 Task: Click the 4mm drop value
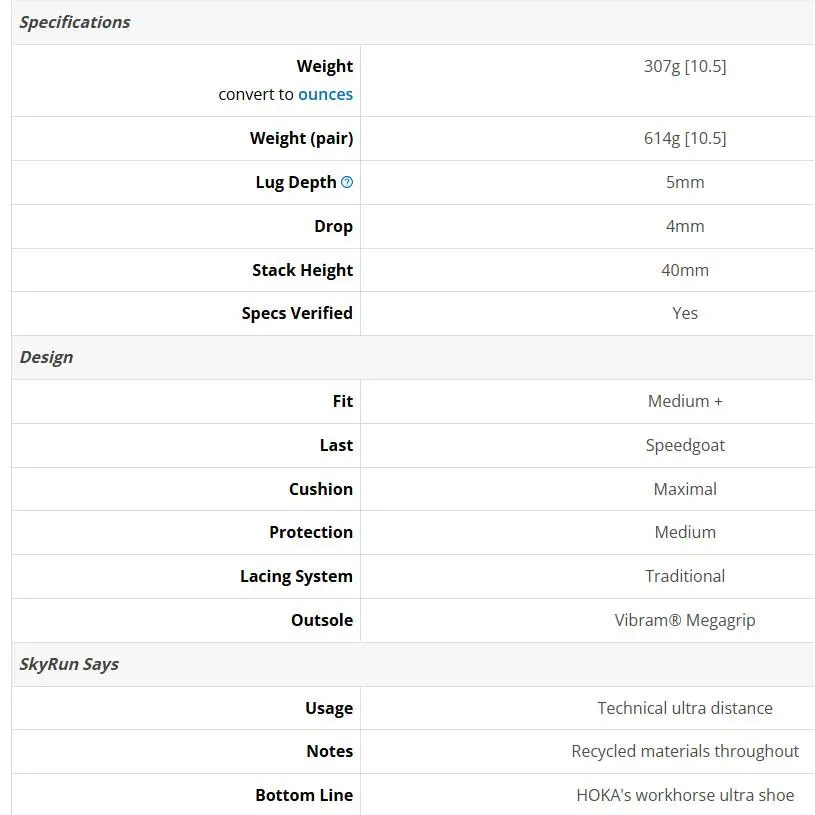point(685,226)
